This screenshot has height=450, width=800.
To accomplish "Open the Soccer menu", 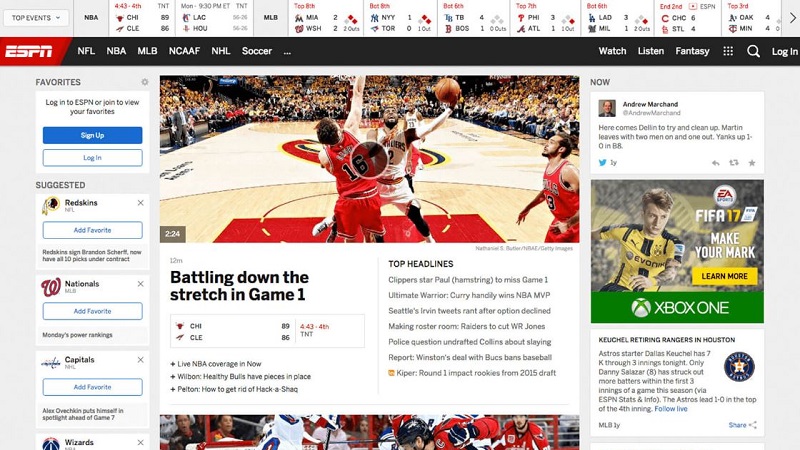I will point(257,51).
